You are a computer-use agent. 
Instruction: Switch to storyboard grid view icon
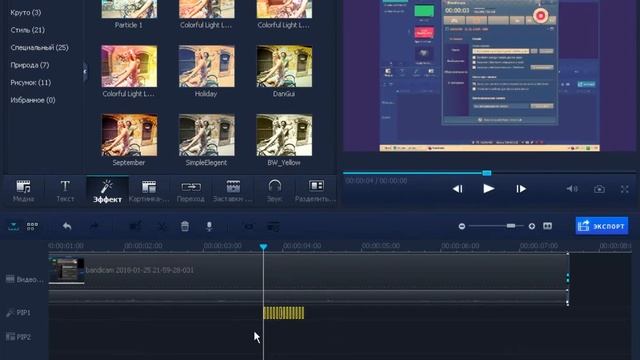32,226
